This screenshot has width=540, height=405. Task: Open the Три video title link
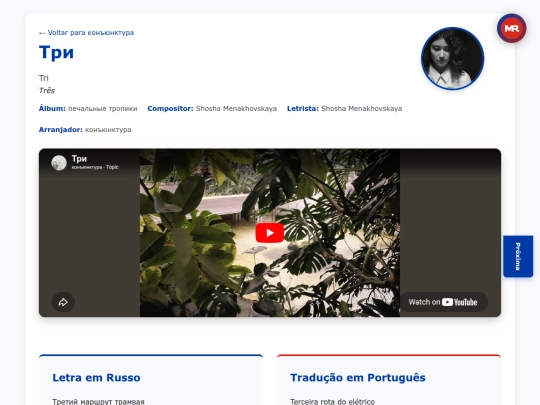click(79, 158)
